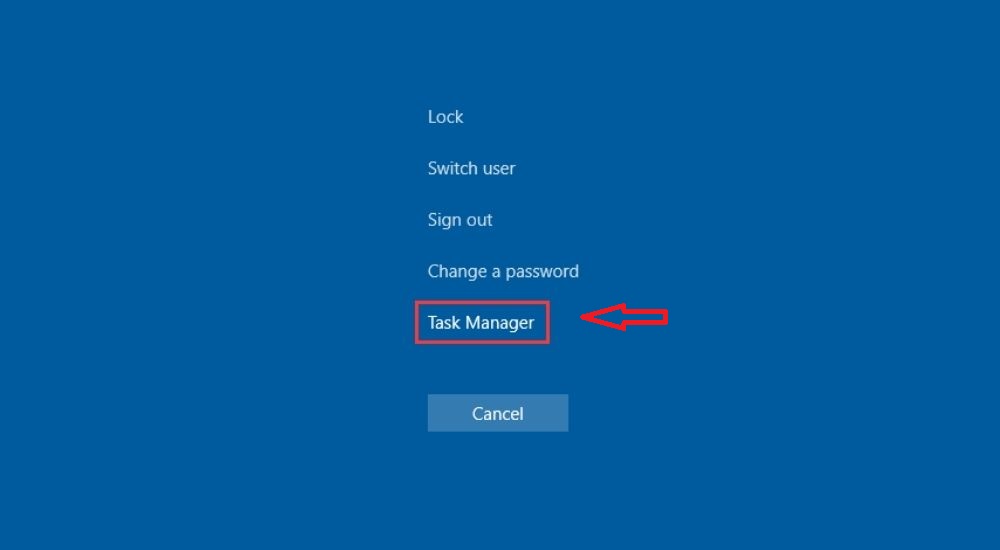
Task: Click Sign out
Action: pyautogui.click(x=460, y=220)
